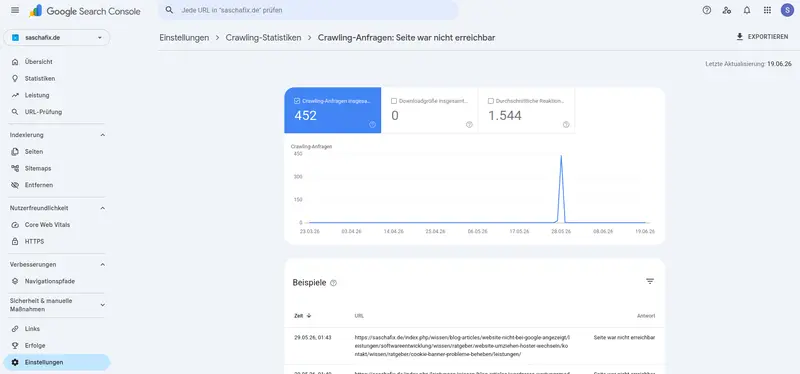Open the users and permissions icon
This screenshot has width=800, height=374.
(x=727, y=10)
